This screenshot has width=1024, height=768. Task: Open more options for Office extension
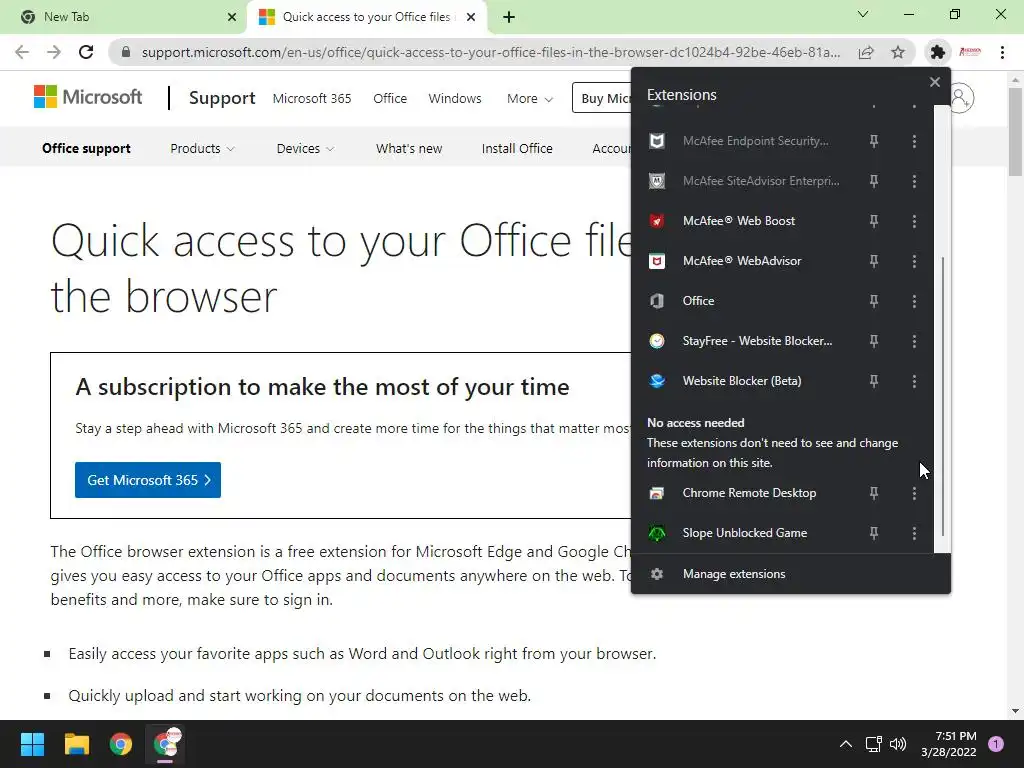(x=914, y=301)
